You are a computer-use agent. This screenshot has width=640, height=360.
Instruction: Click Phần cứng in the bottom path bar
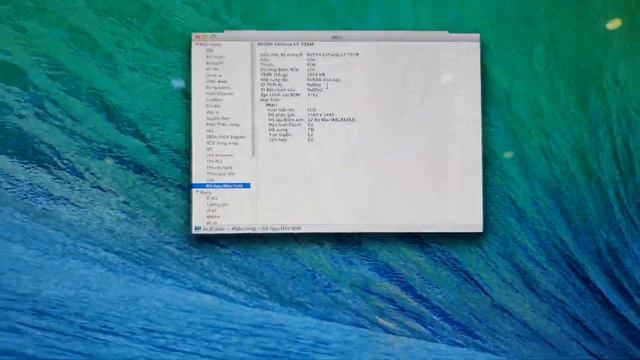(x=244, y=229)
